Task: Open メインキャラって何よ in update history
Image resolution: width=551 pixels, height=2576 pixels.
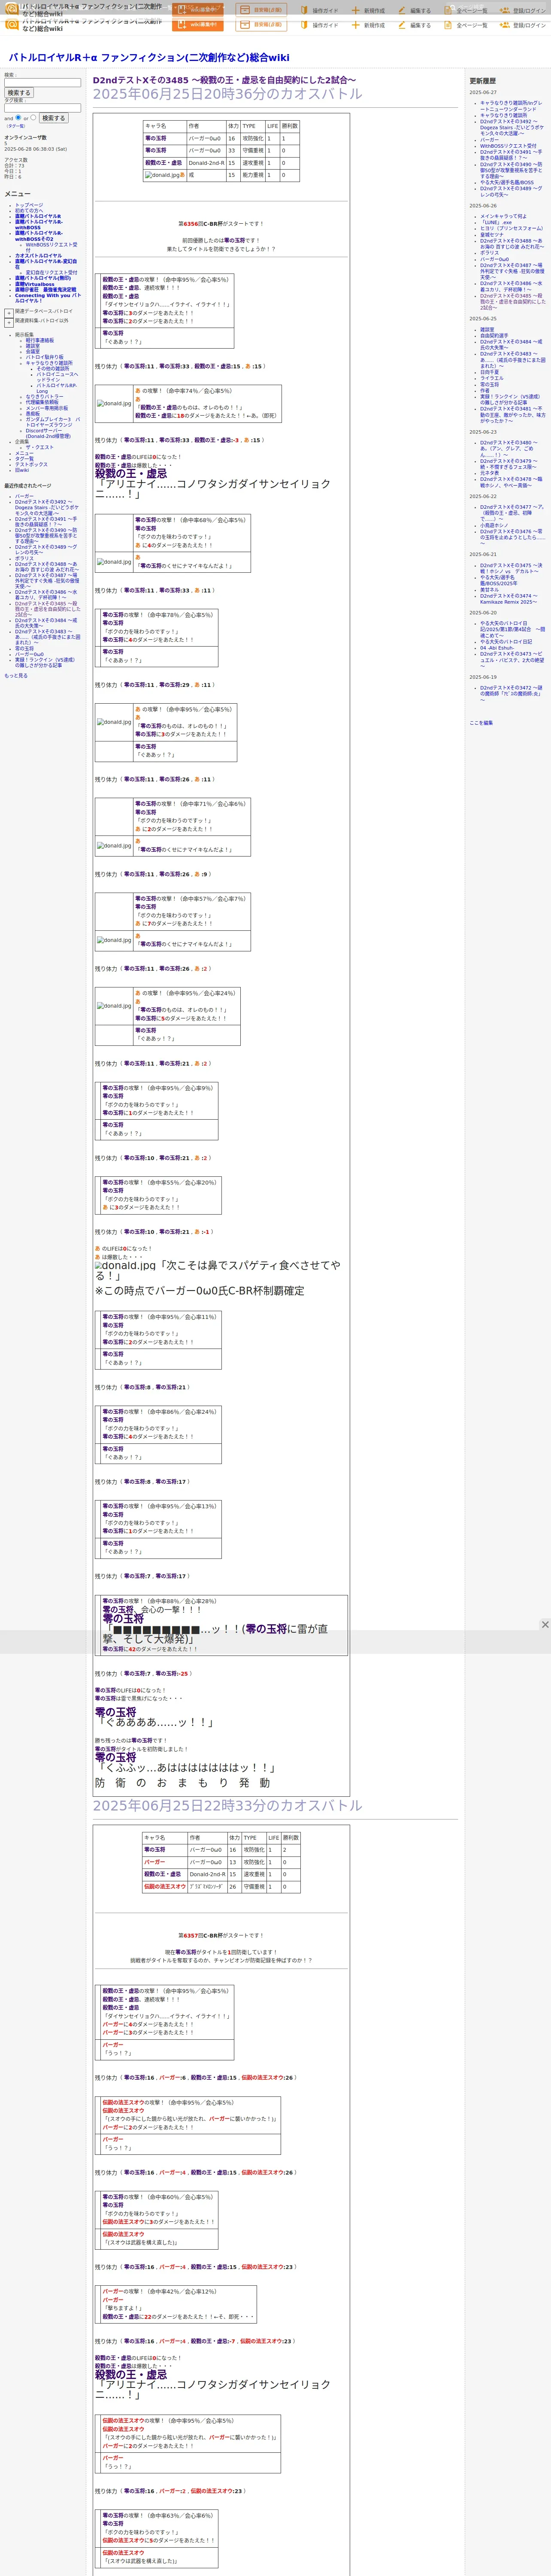Action: [503, 216]
